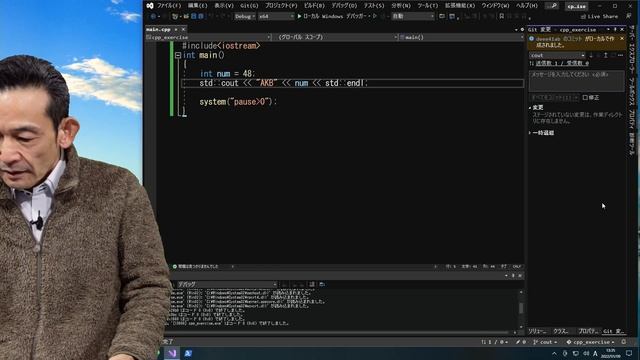Open the x64 platform dropdown
This screenshot has height=360, width=640.
pos(276,16)
